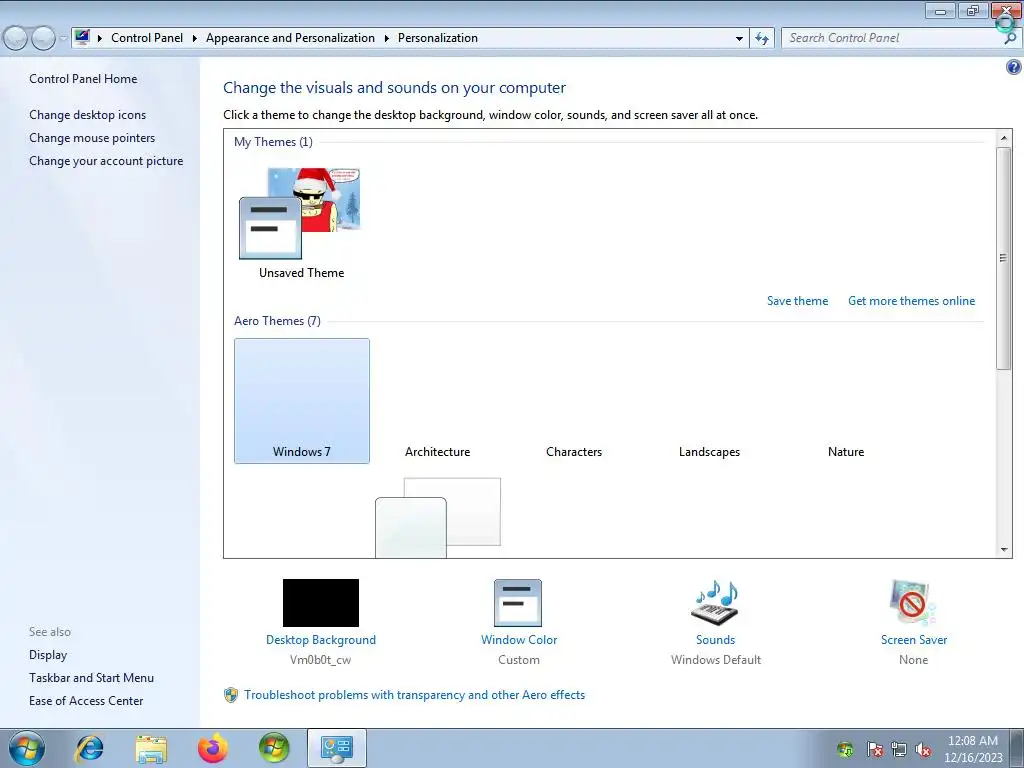Click the Sounds text link

click(715, 640)
